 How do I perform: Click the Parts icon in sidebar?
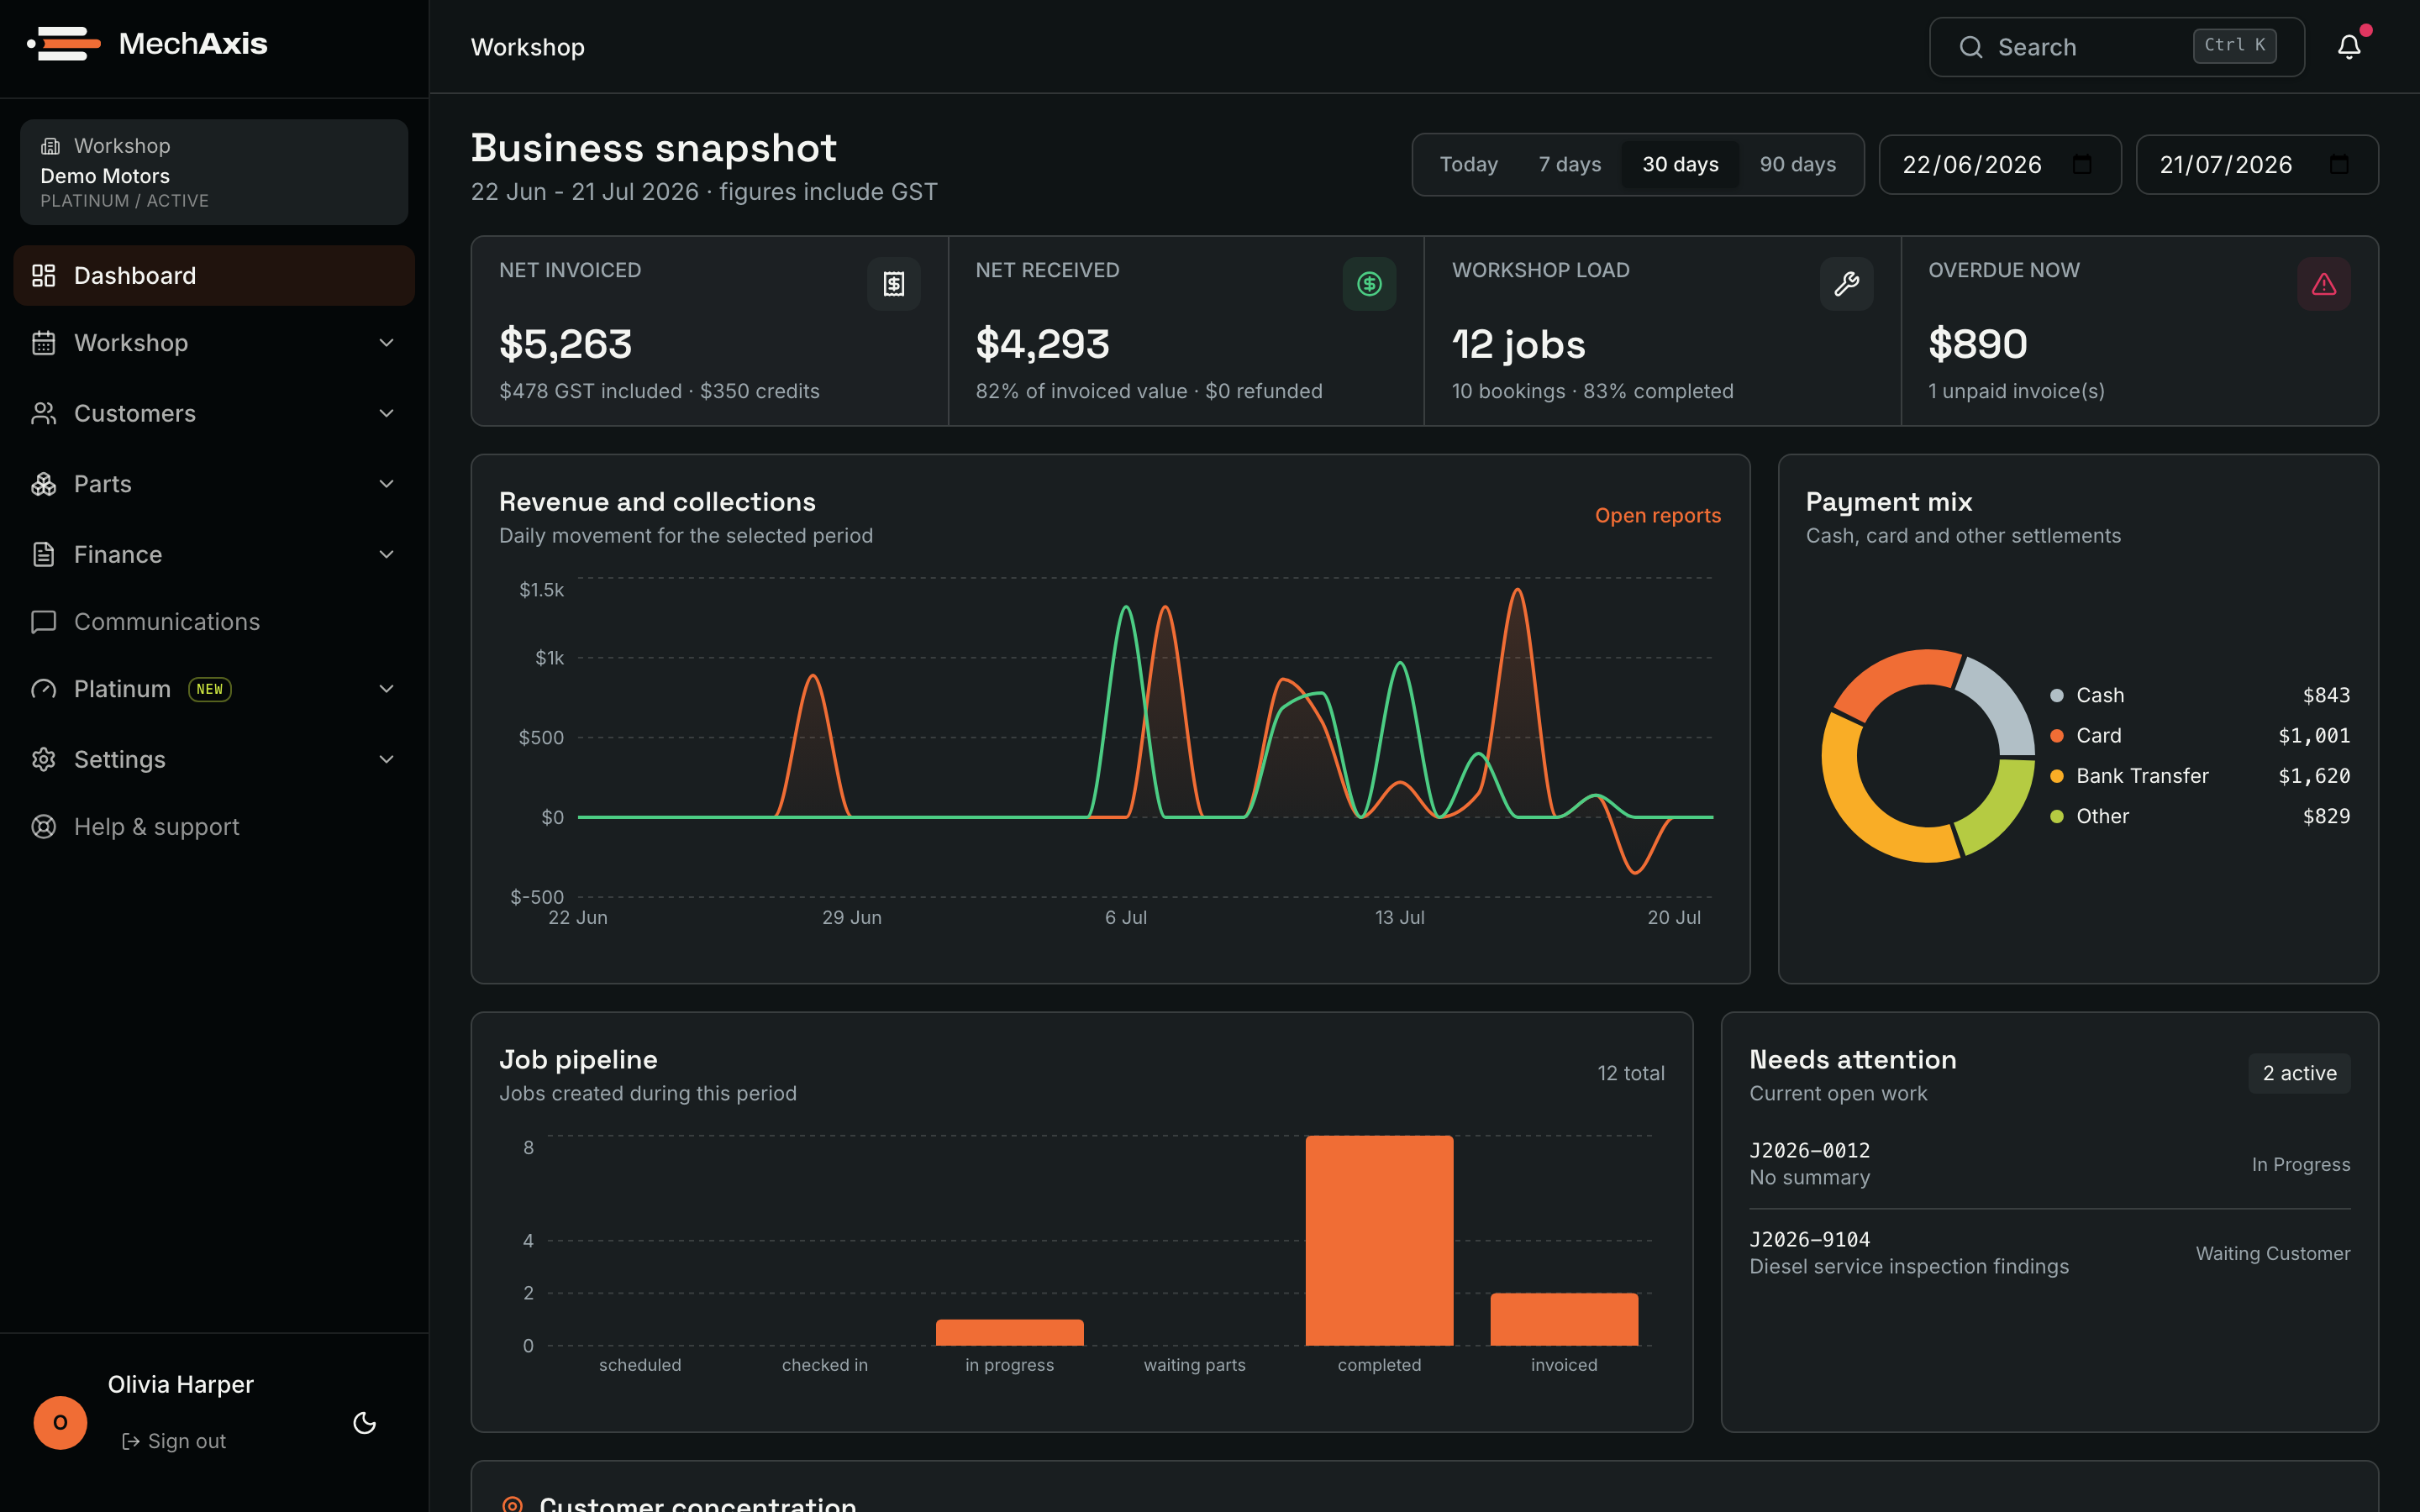click(43, 484)
